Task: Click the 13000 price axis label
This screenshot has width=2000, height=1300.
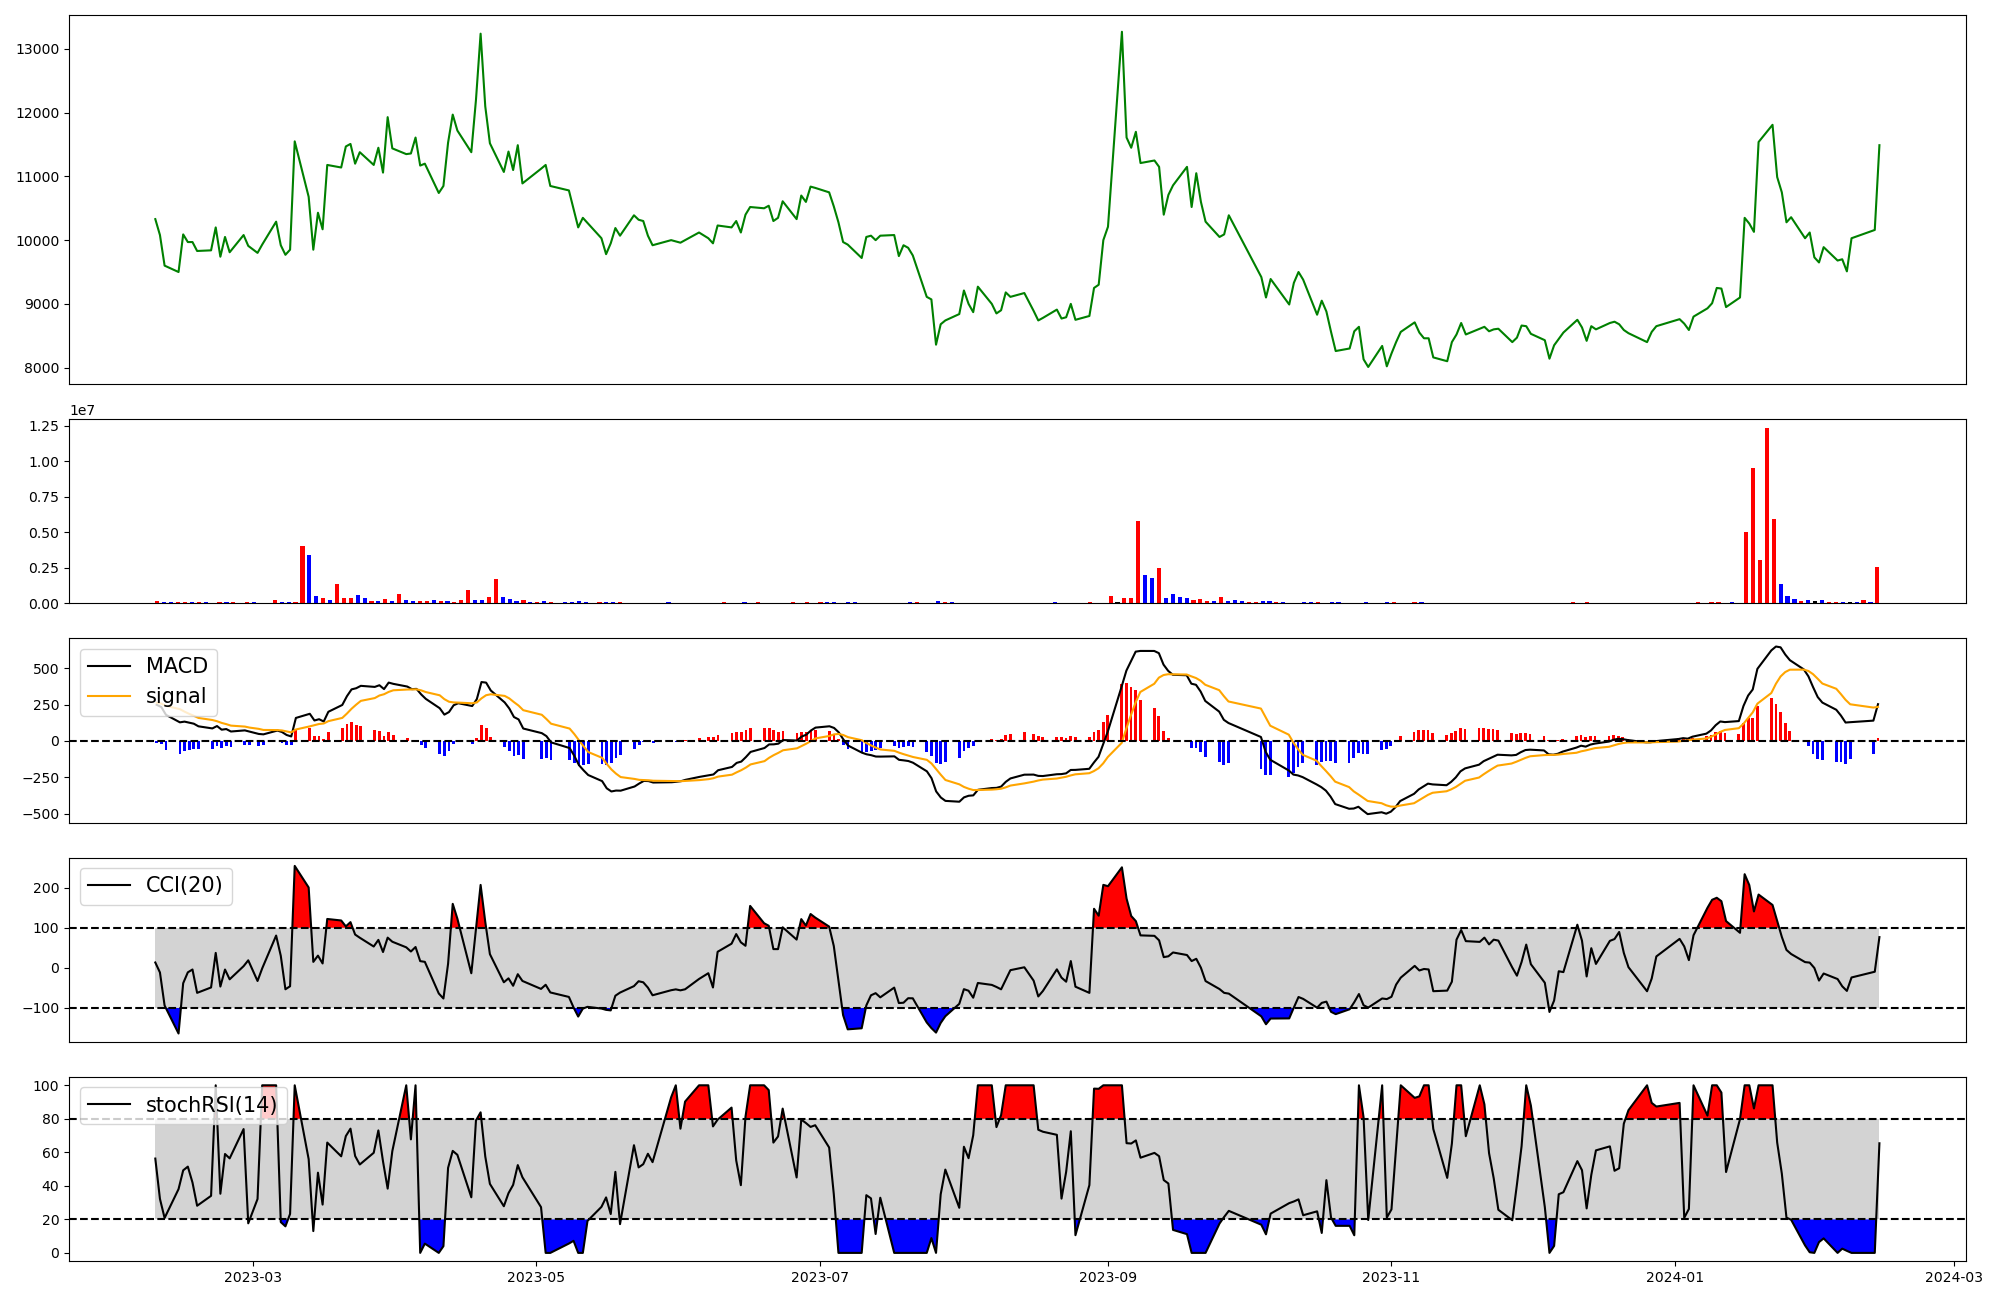Action: (38, 50)
